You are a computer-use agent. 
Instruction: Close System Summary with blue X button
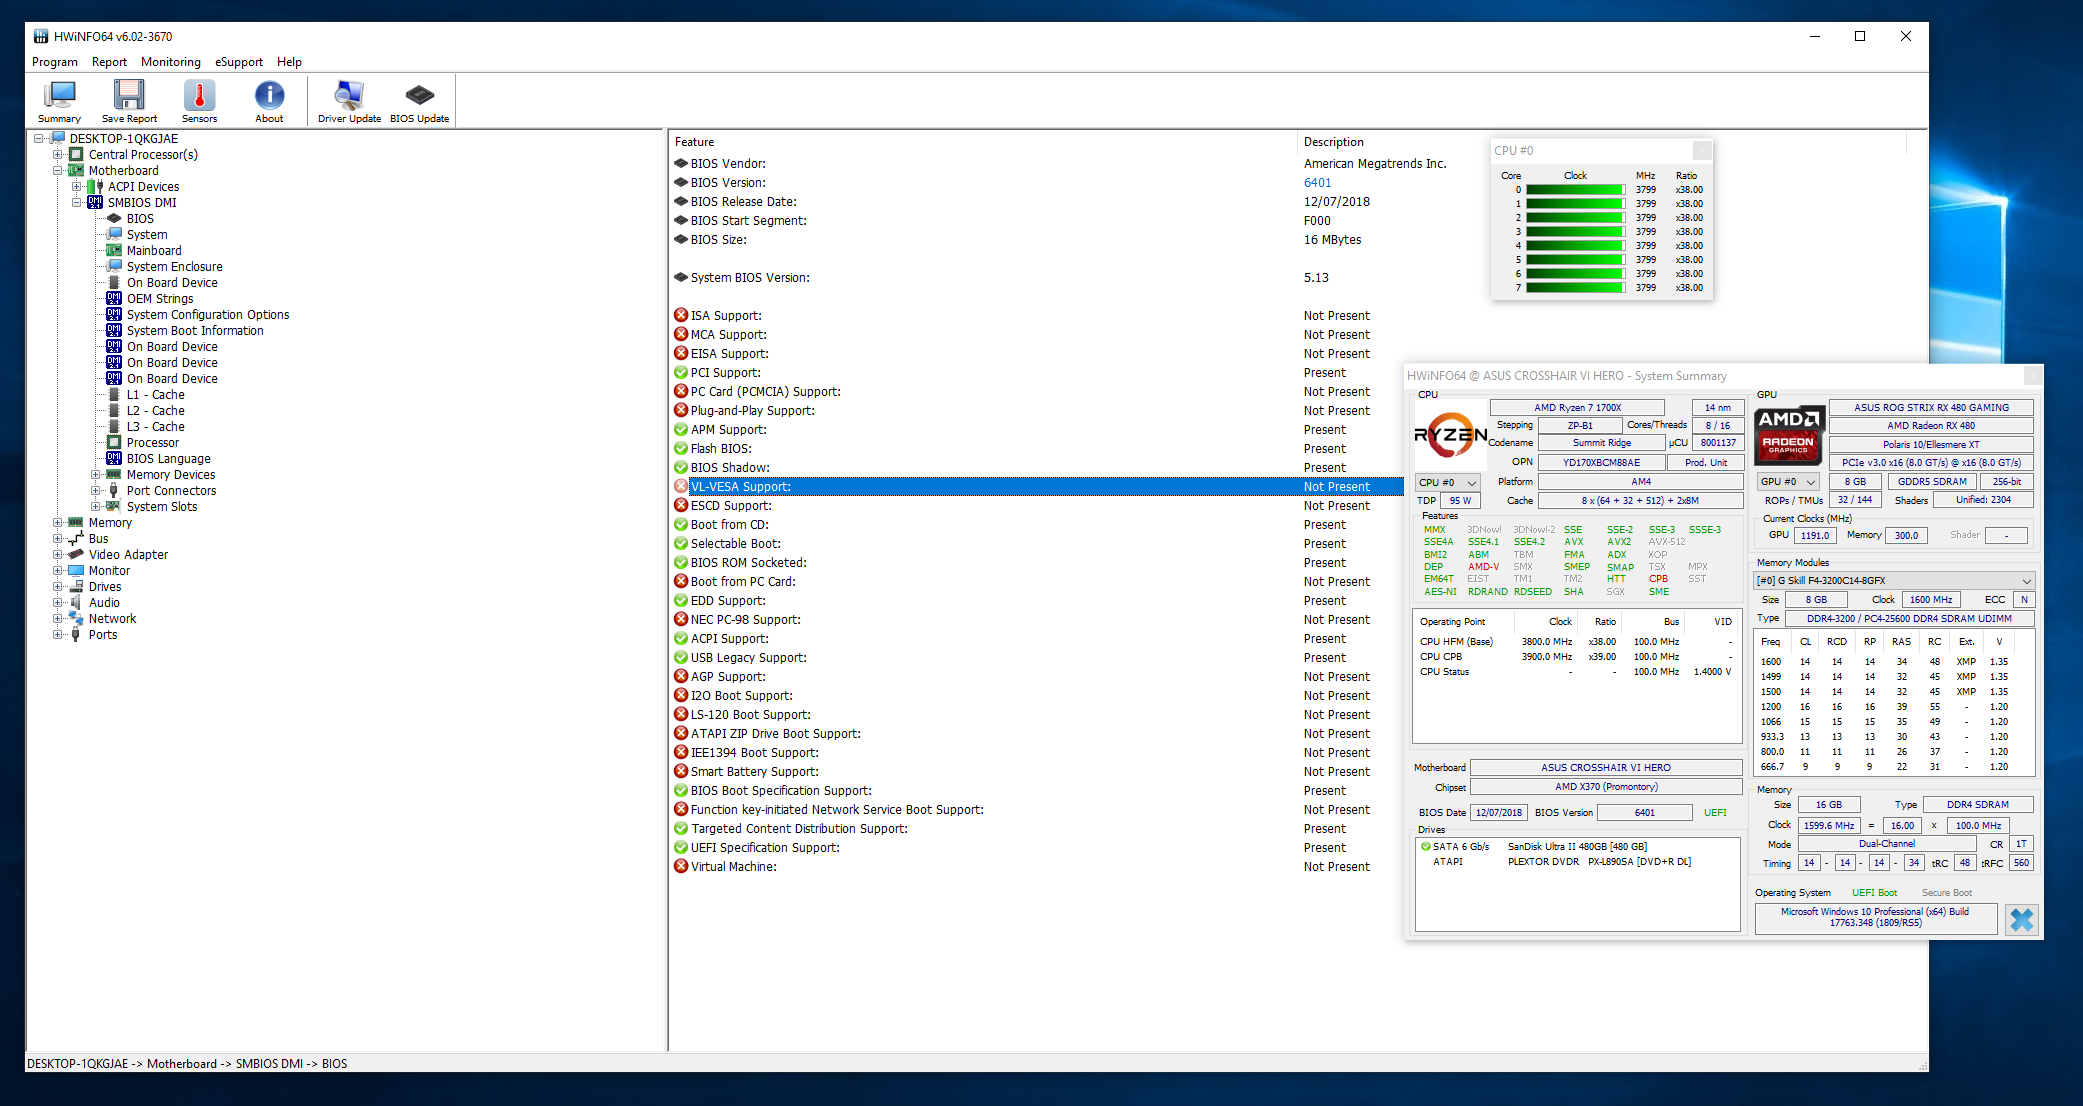pyautogui.click(x=2021, y=919)
